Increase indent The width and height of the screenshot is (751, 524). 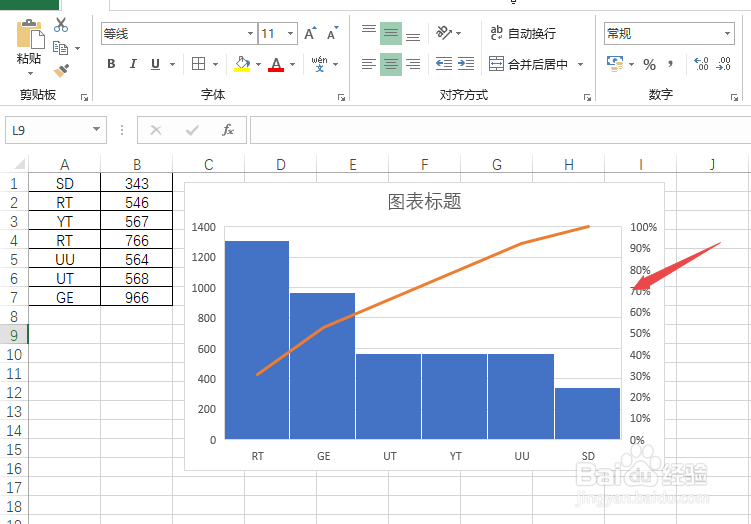pos(466,64)
